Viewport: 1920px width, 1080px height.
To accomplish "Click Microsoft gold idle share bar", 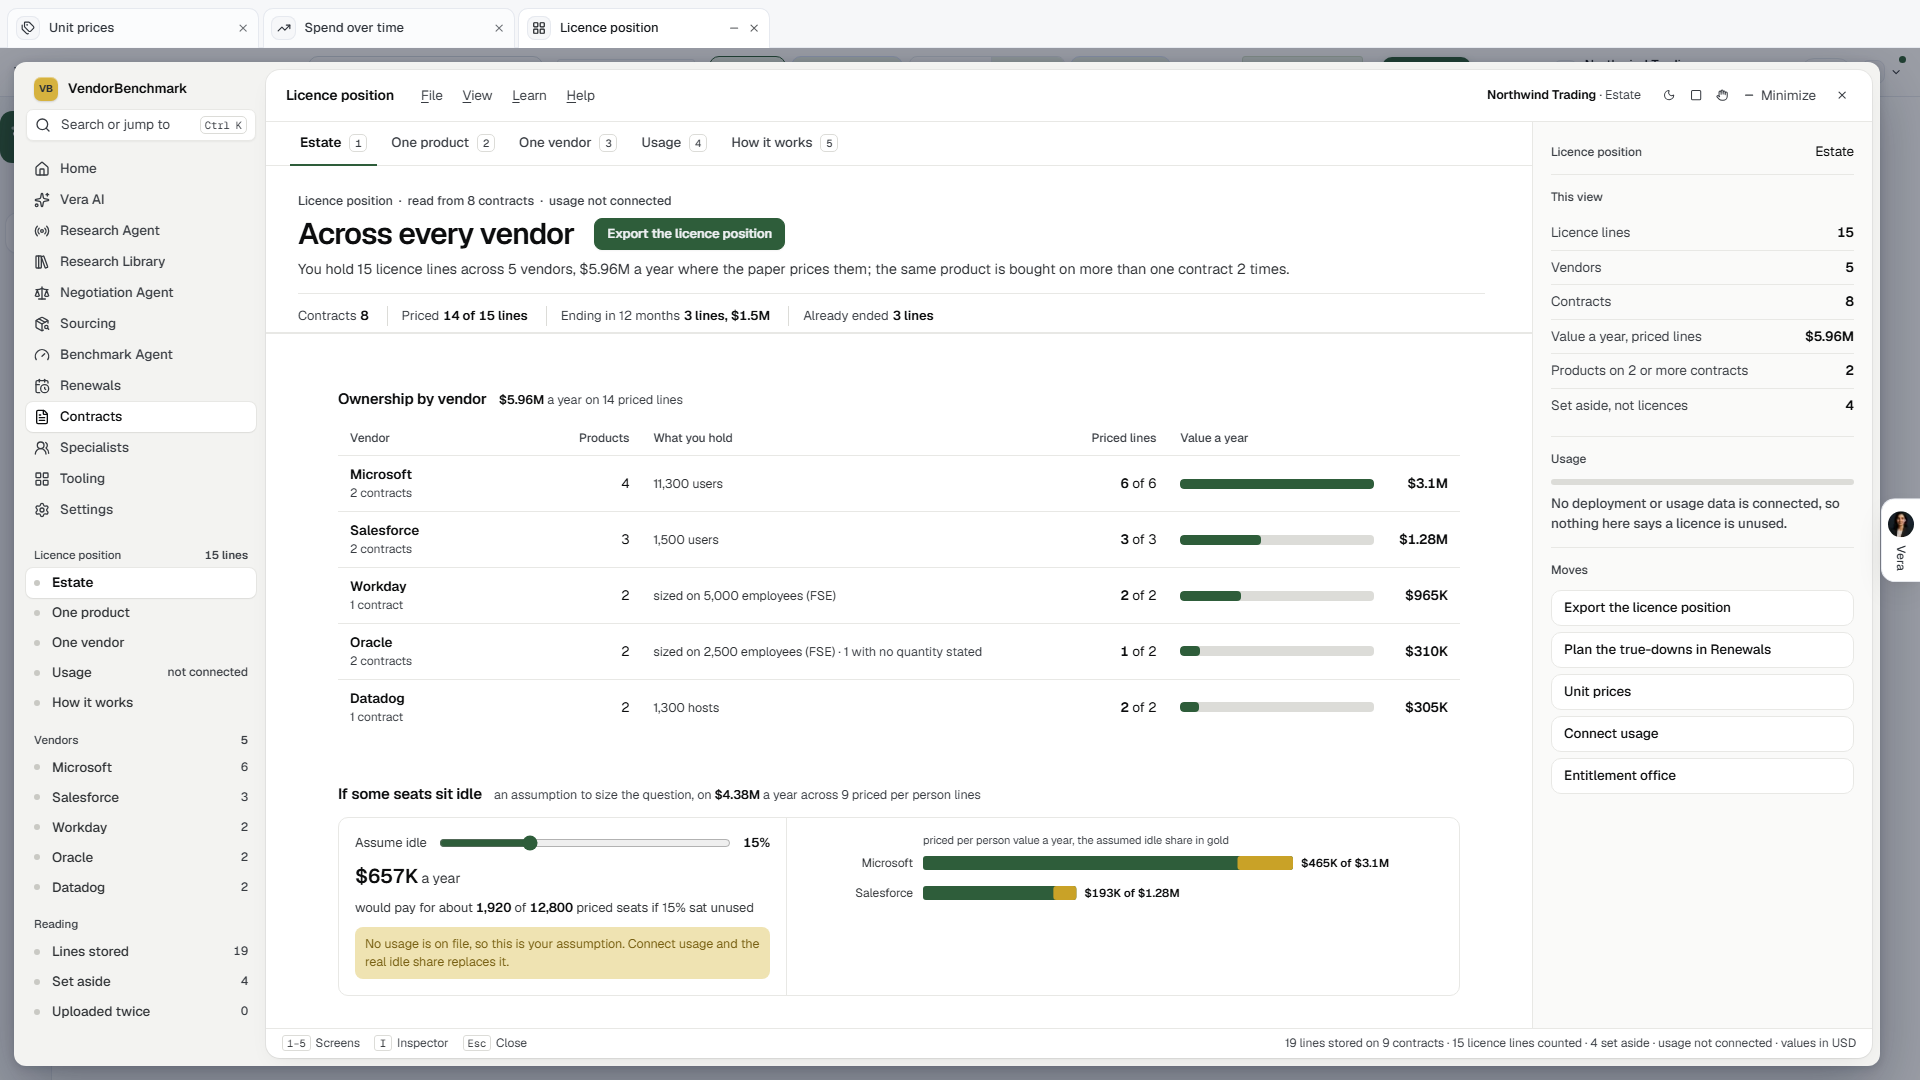I will 1265,863.
